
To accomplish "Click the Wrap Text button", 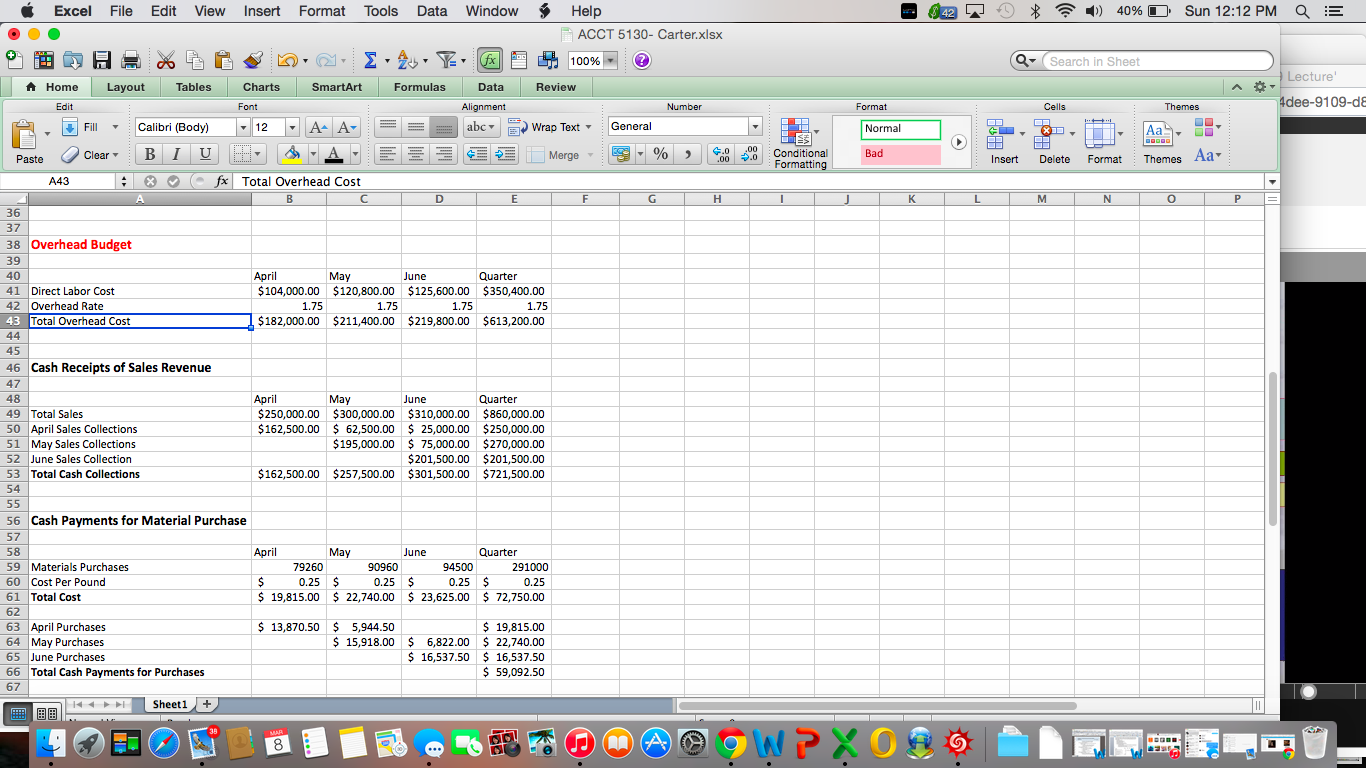I will coord(549,127).
